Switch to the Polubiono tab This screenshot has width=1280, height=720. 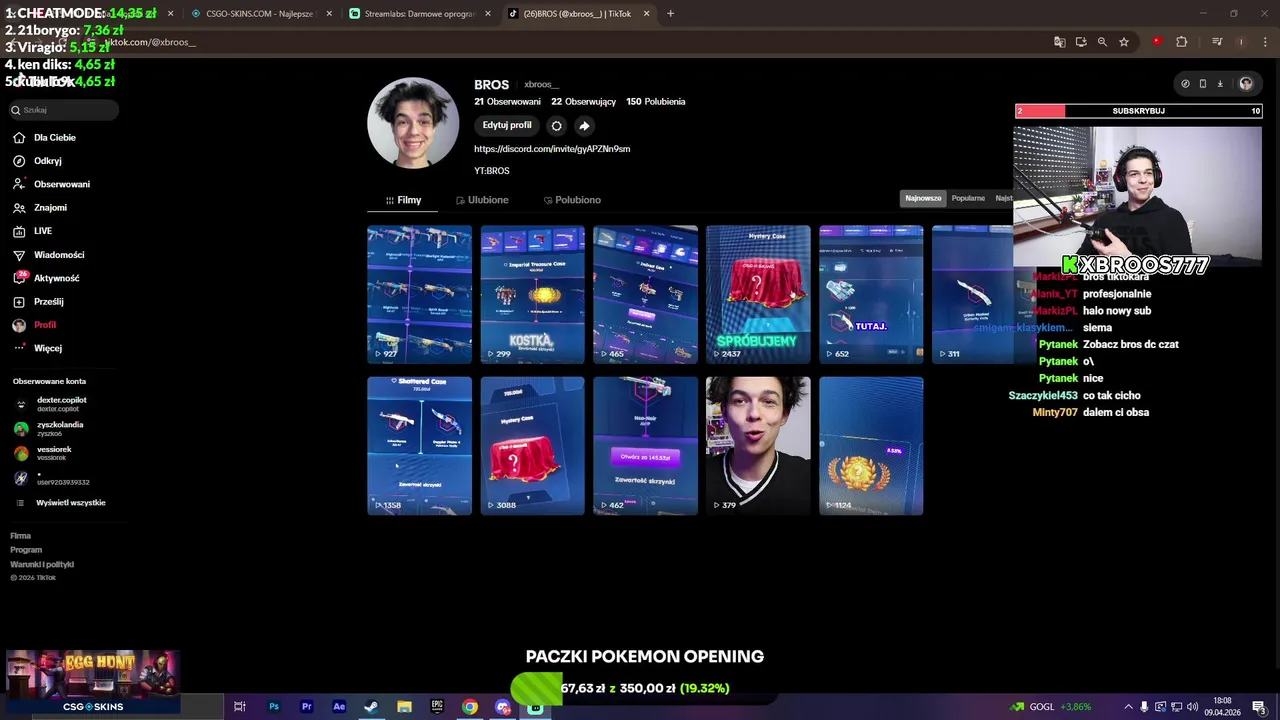coord(572,200)
